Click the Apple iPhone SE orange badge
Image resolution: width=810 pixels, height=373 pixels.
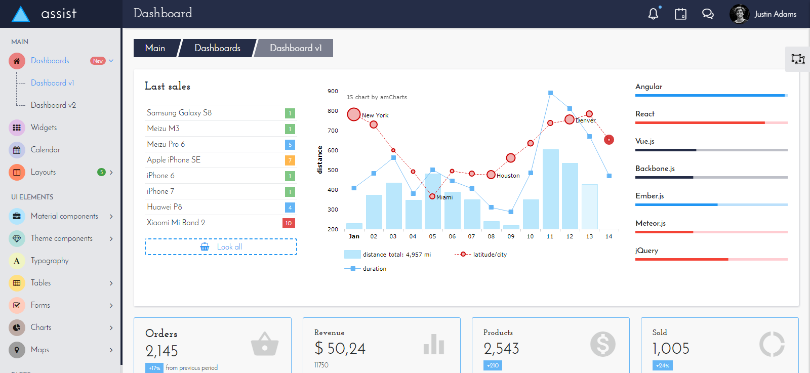tap(290, 160)
